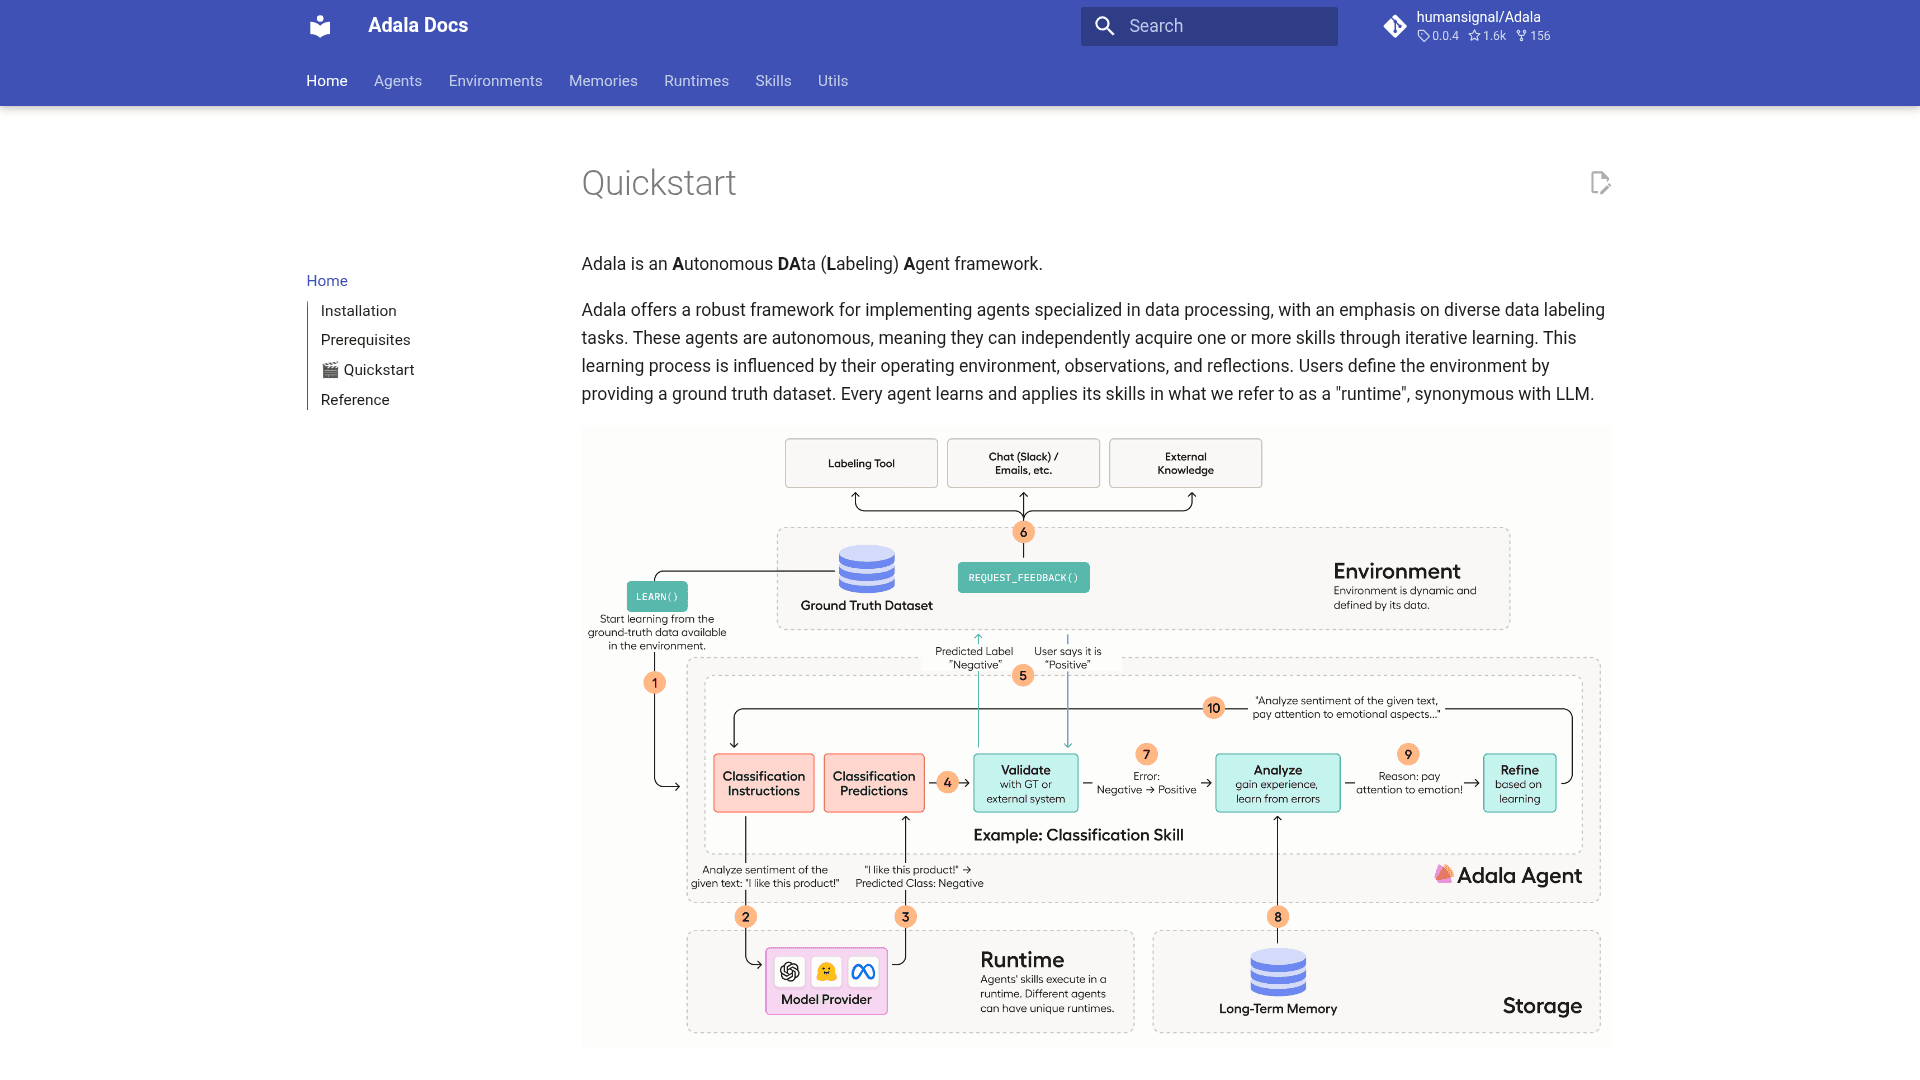Open the Utils tab

pyautogui.click(x=833, y=81)
